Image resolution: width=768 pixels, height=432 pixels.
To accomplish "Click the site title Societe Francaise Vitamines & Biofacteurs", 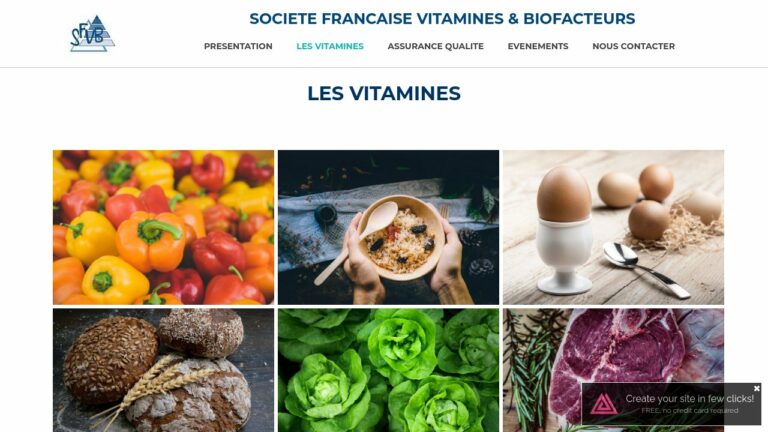I will click(x=442, y=19).
